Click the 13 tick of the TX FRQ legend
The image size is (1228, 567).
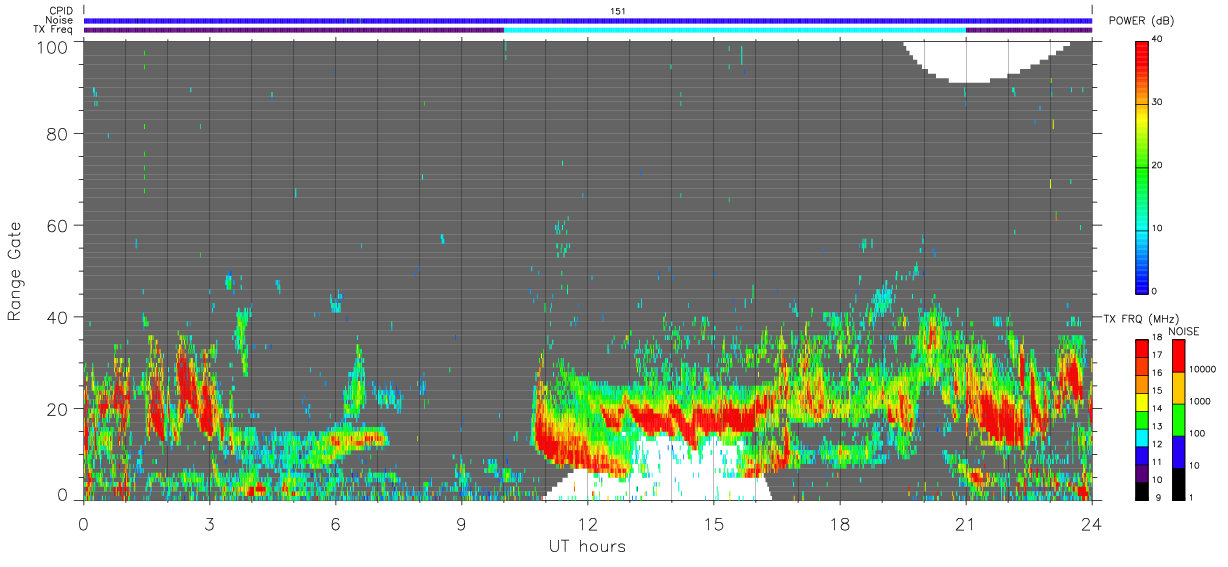pyautogui.click(x=1157, y=427)
